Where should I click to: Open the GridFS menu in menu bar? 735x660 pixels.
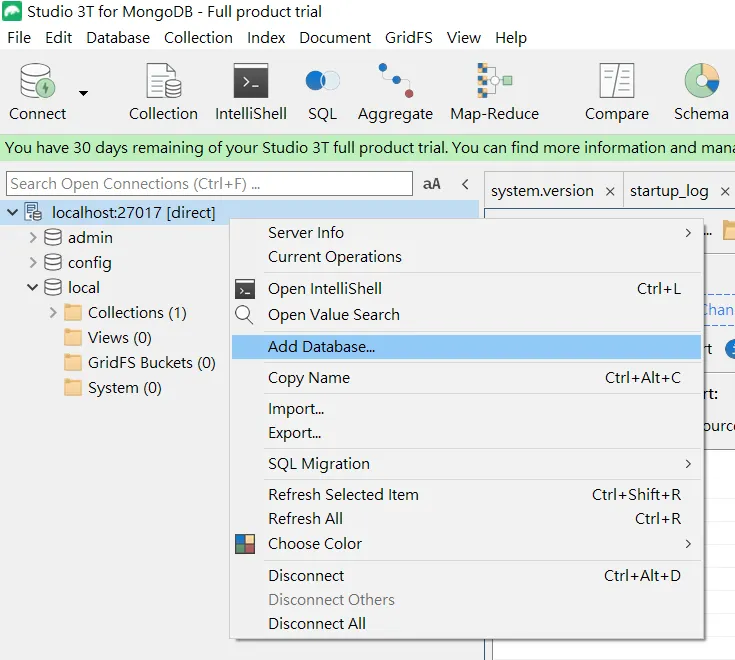(x=408, y=37)
